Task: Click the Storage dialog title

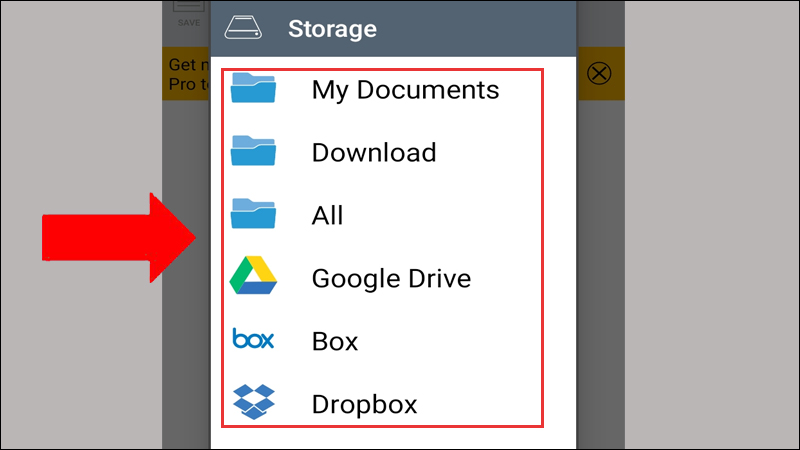Action: 332,29
